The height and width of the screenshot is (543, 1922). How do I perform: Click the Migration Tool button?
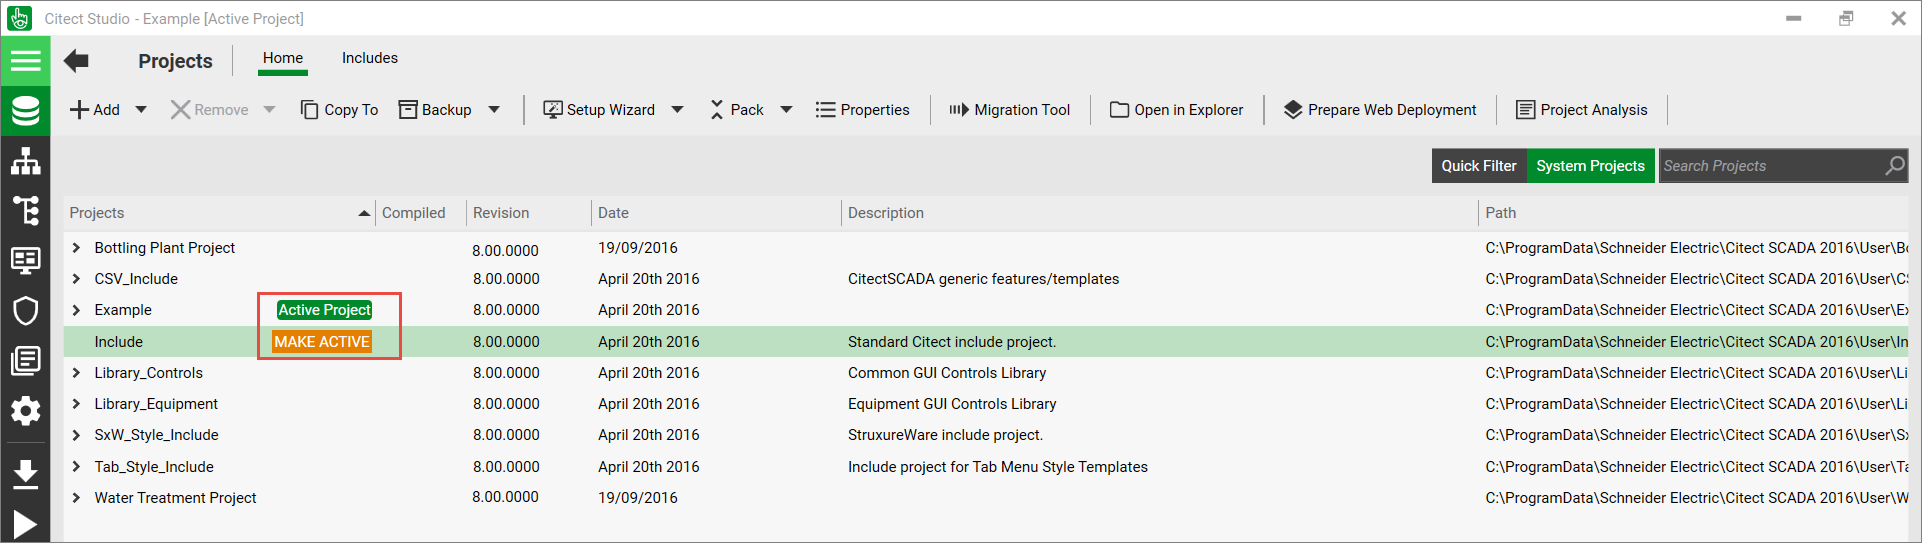tap(1009, 110)
